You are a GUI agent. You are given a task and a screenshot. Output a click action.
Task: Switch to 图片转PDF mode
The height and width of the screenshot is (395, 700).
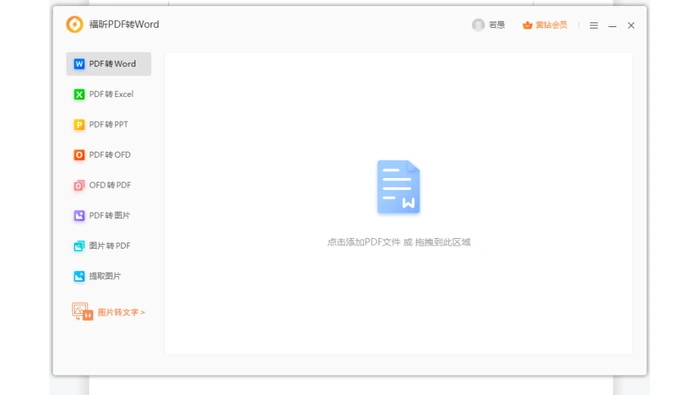pos(108,246)
